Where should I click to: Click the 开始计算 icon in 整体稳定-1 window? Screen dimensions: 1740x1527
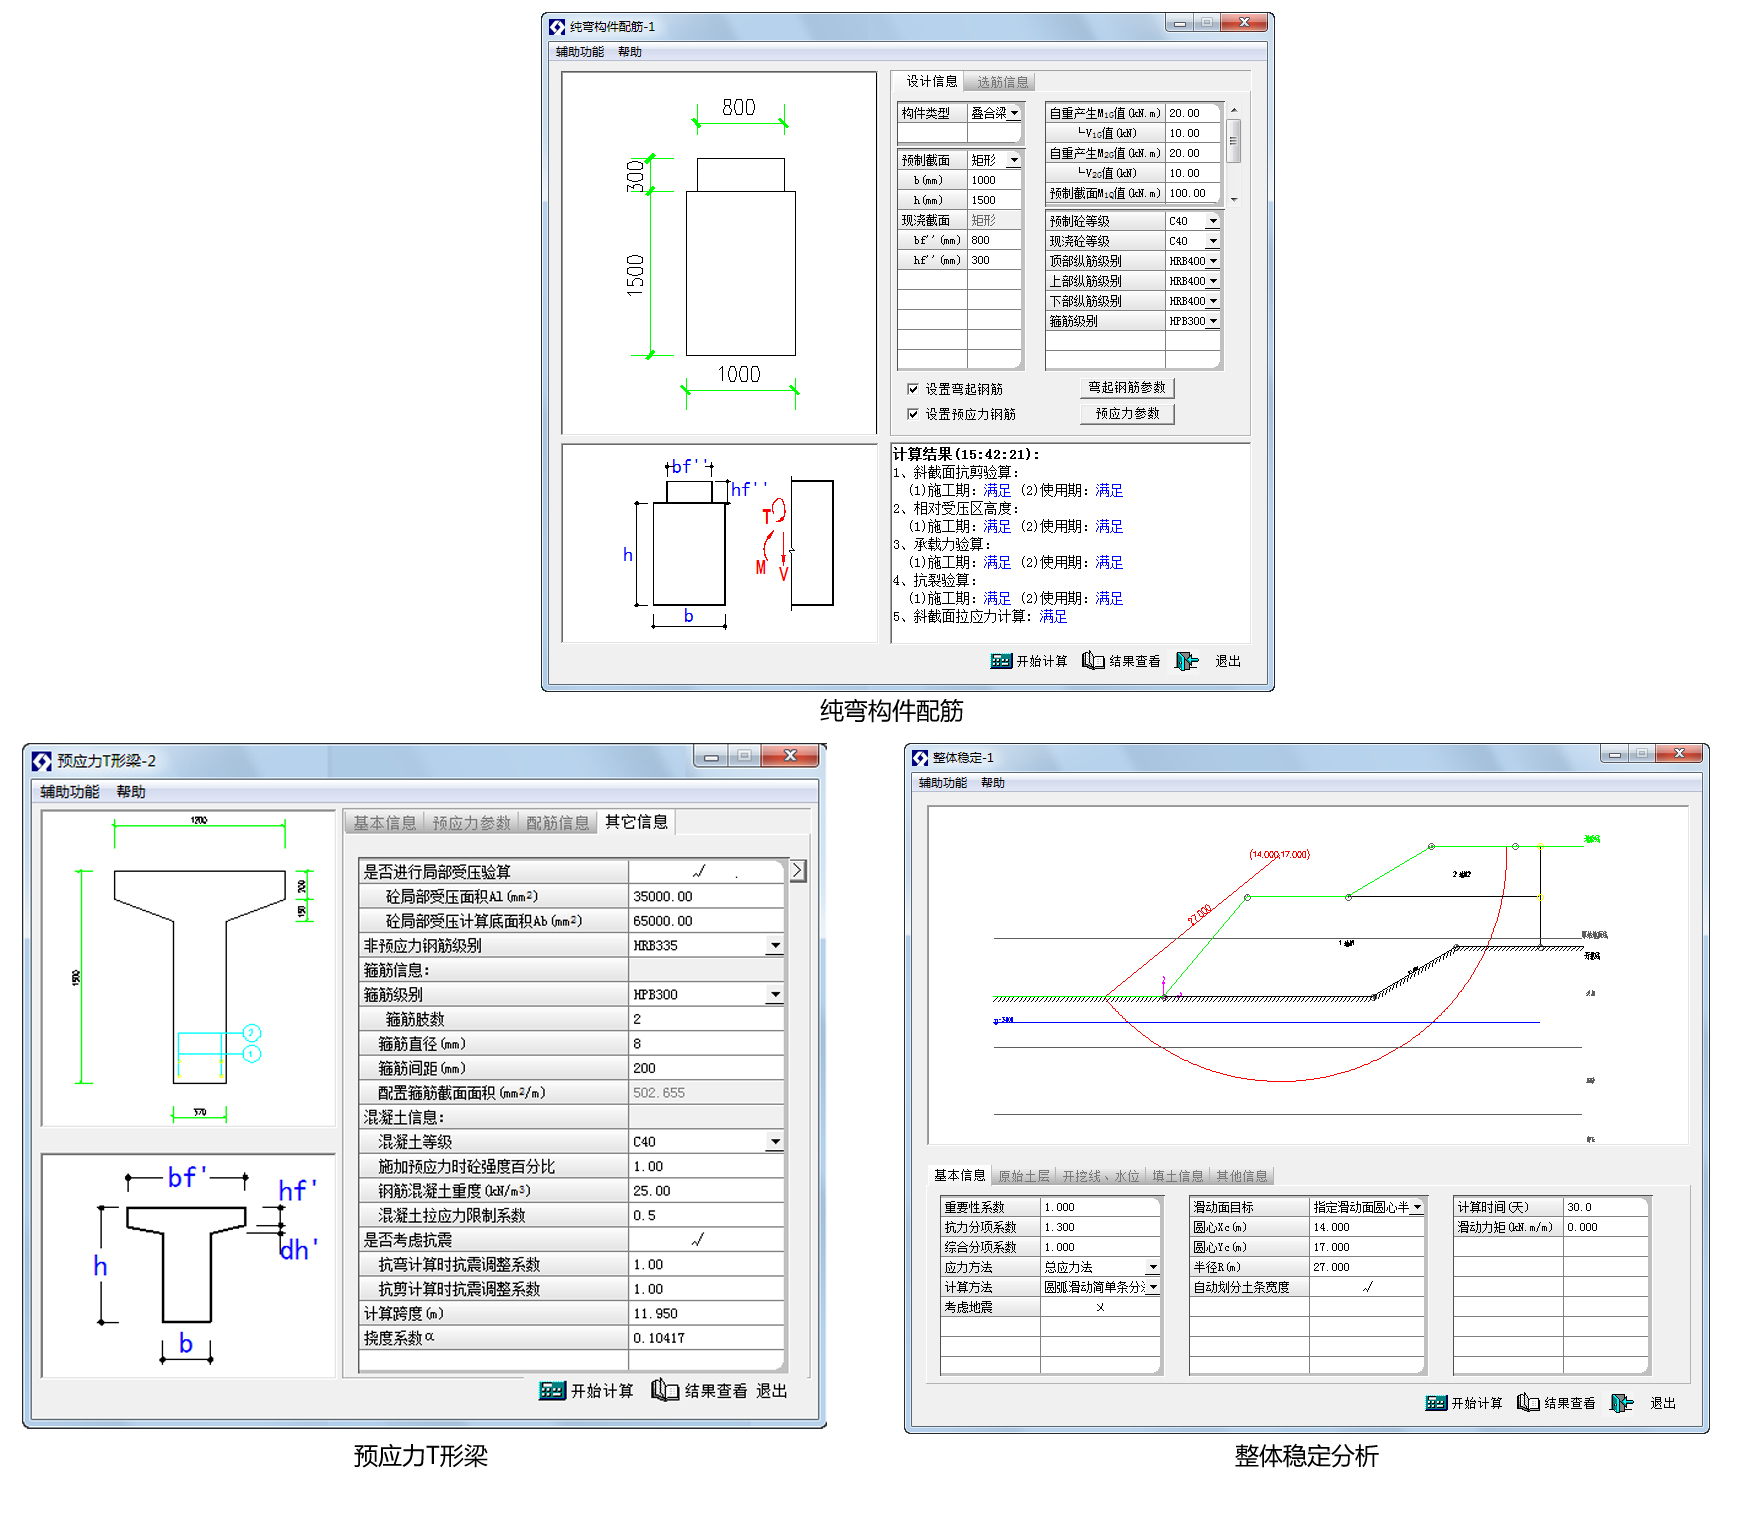(1436, 1403)
